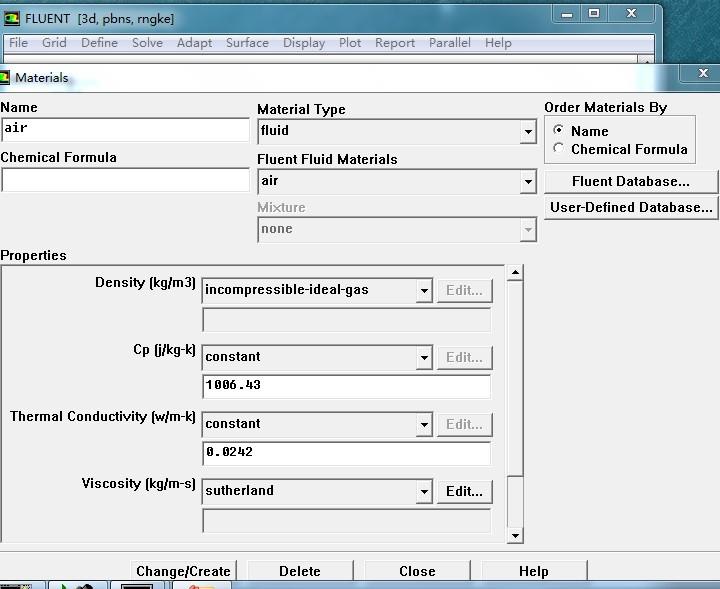Click the Materials dialog icon
The height and width of the screenshot is (589, 720).
point(5,77)
